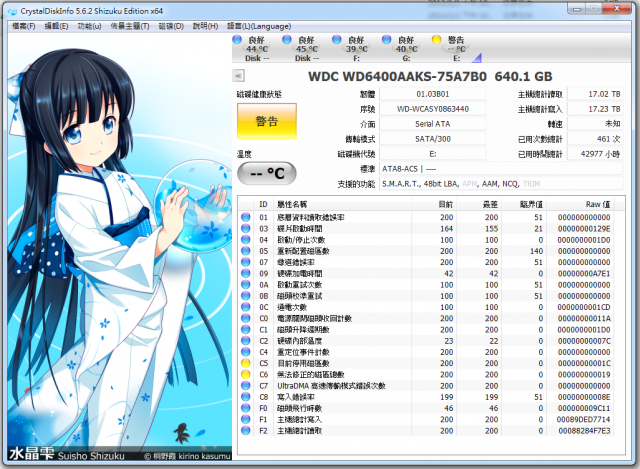Open the 檔案(F) menu
Image resolution: width=640 pixels, height=469 pixels.
(24, 27)
